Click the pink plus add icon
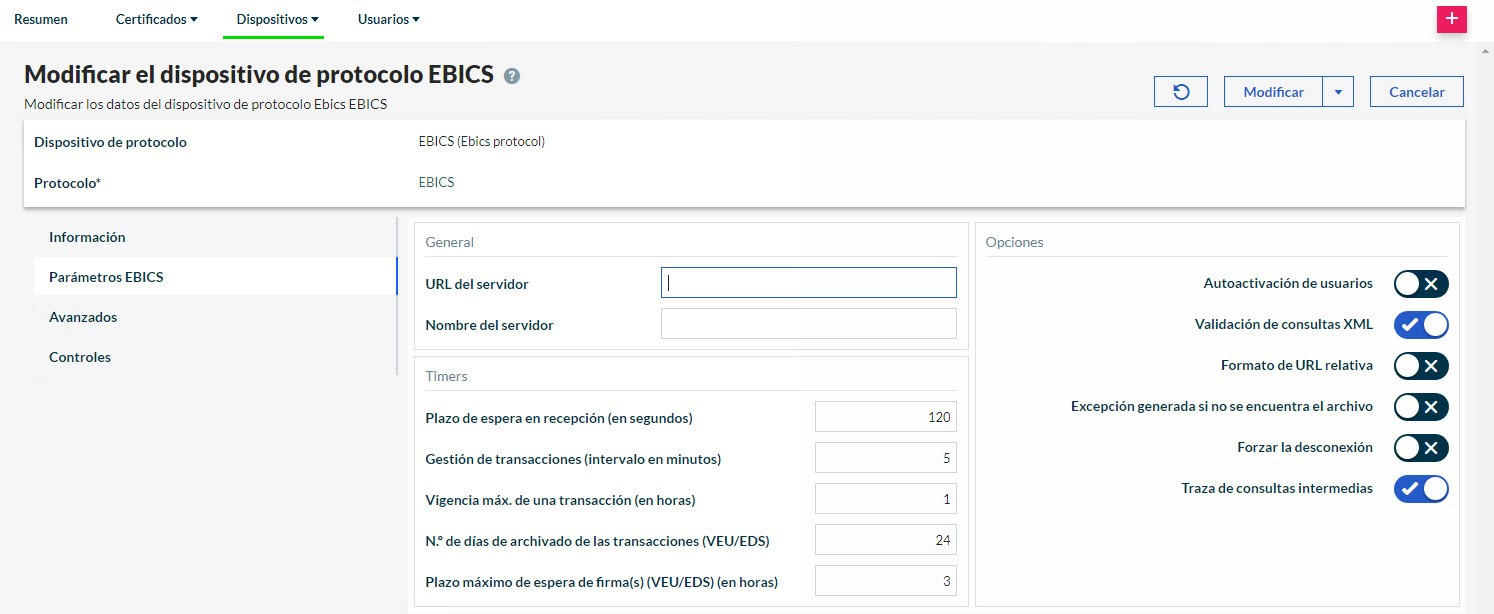Viewport: 1494px width, 614px height. coord(1451,19)
